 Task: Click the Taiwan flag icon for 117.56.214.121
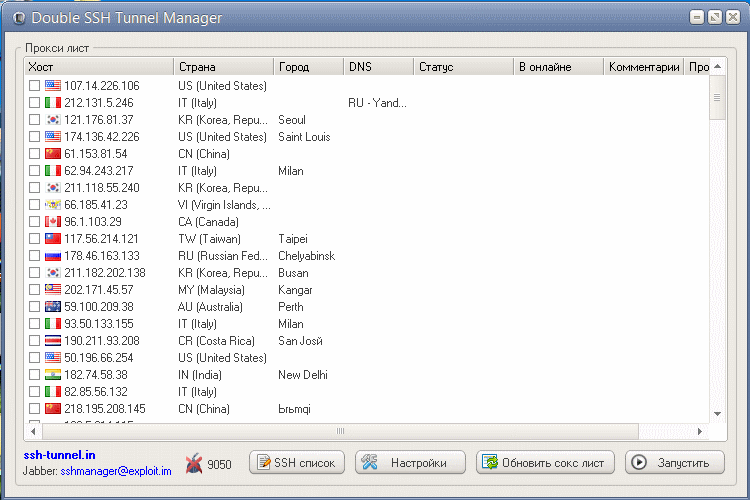pyautogui.click(x=53, y=239)
